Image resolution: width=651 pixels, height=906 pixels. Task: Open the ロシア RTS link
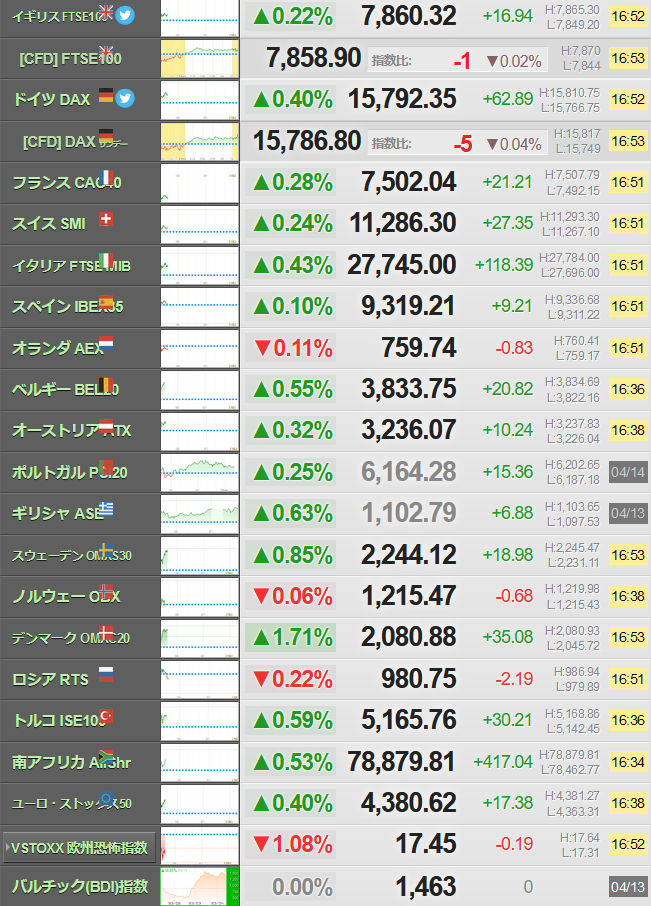click(x=50, y=680)
